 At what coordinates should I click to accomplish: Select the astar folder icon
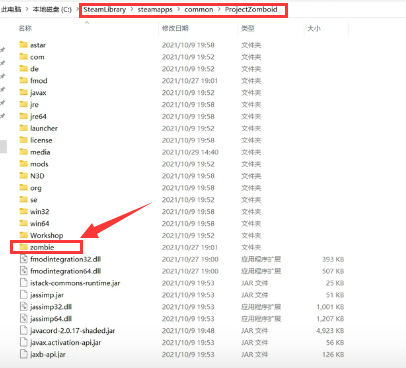23,45
